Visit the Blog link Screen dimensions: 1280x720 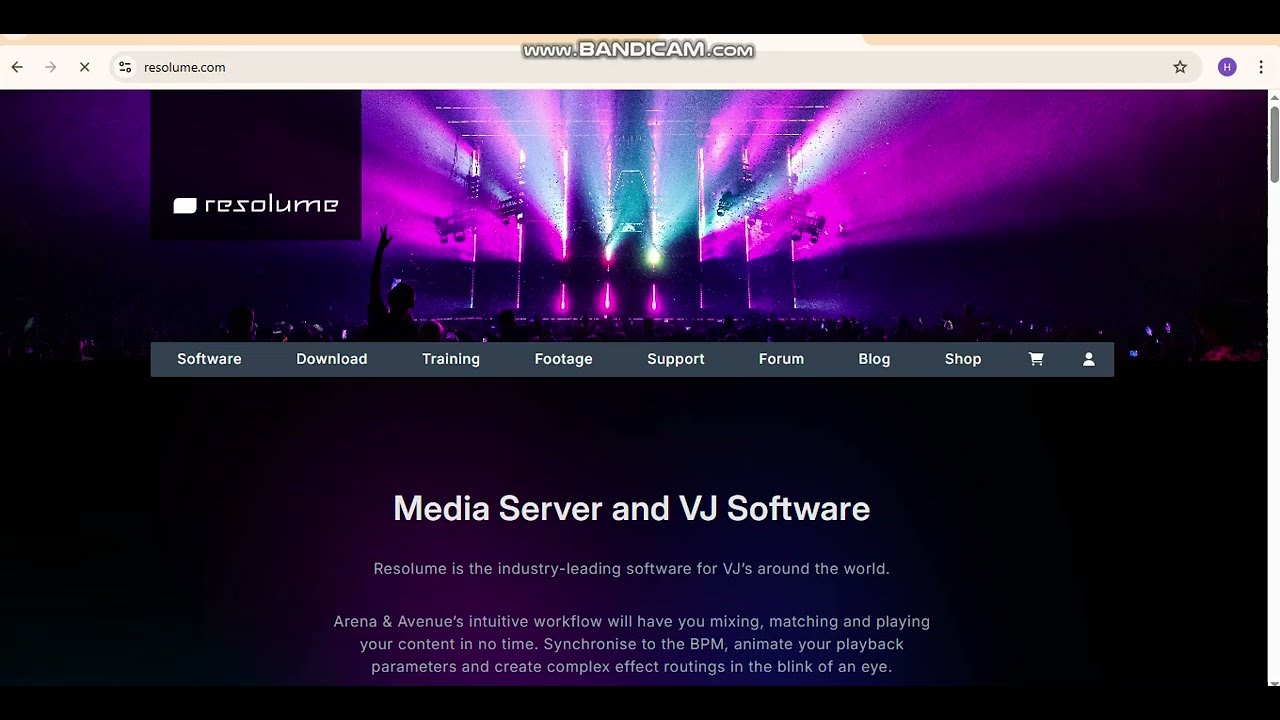pyautogui.click(x=874, y=359)
